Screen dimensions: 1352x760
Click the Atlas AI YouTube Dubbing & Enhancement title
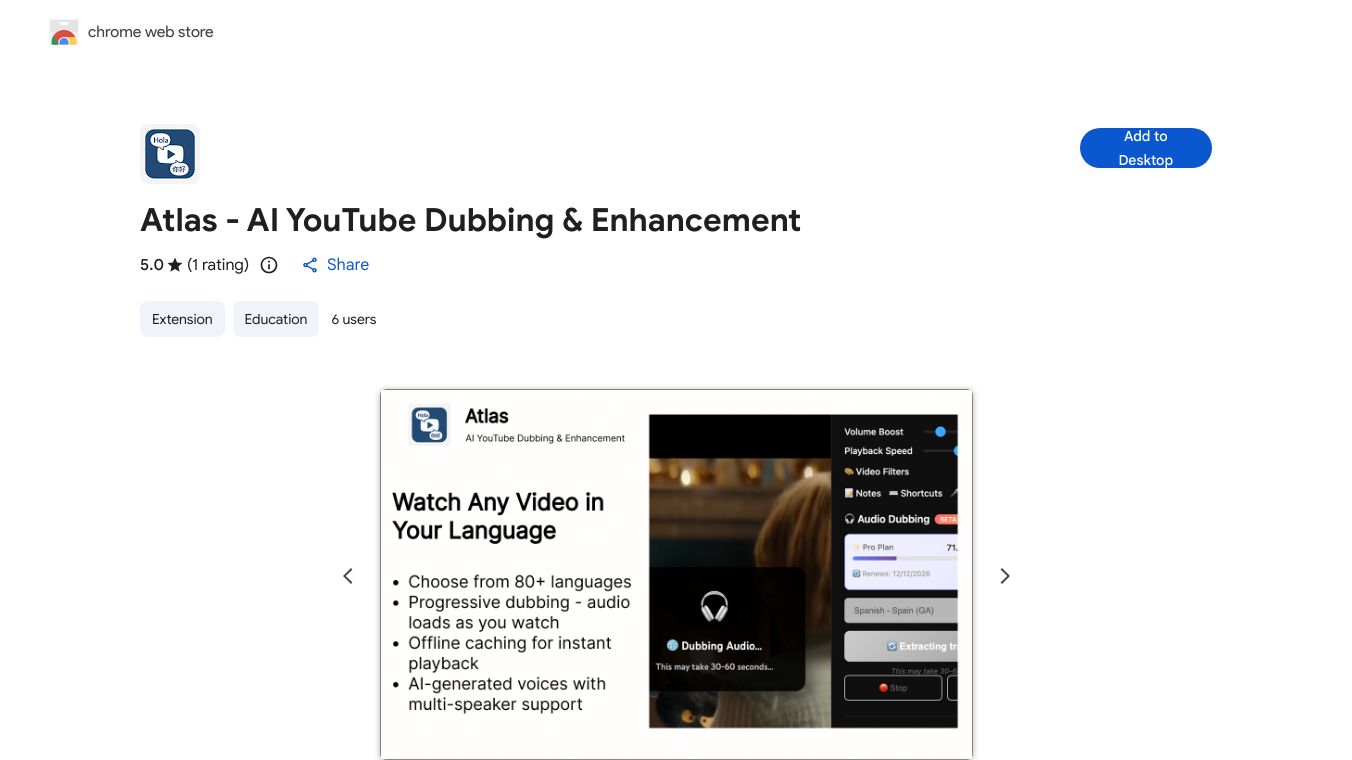click(470, 220)
